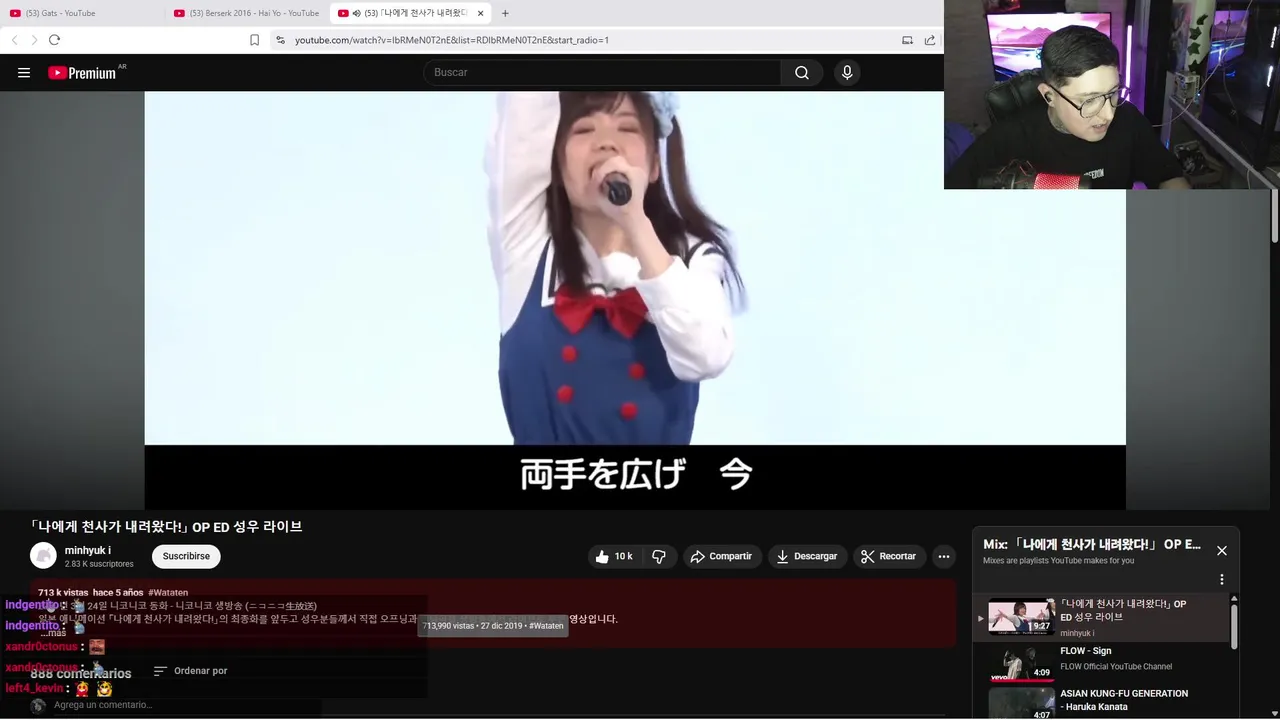
Task: Play FLOW - Sign from playlist
Action: [x=1100, y=661]
